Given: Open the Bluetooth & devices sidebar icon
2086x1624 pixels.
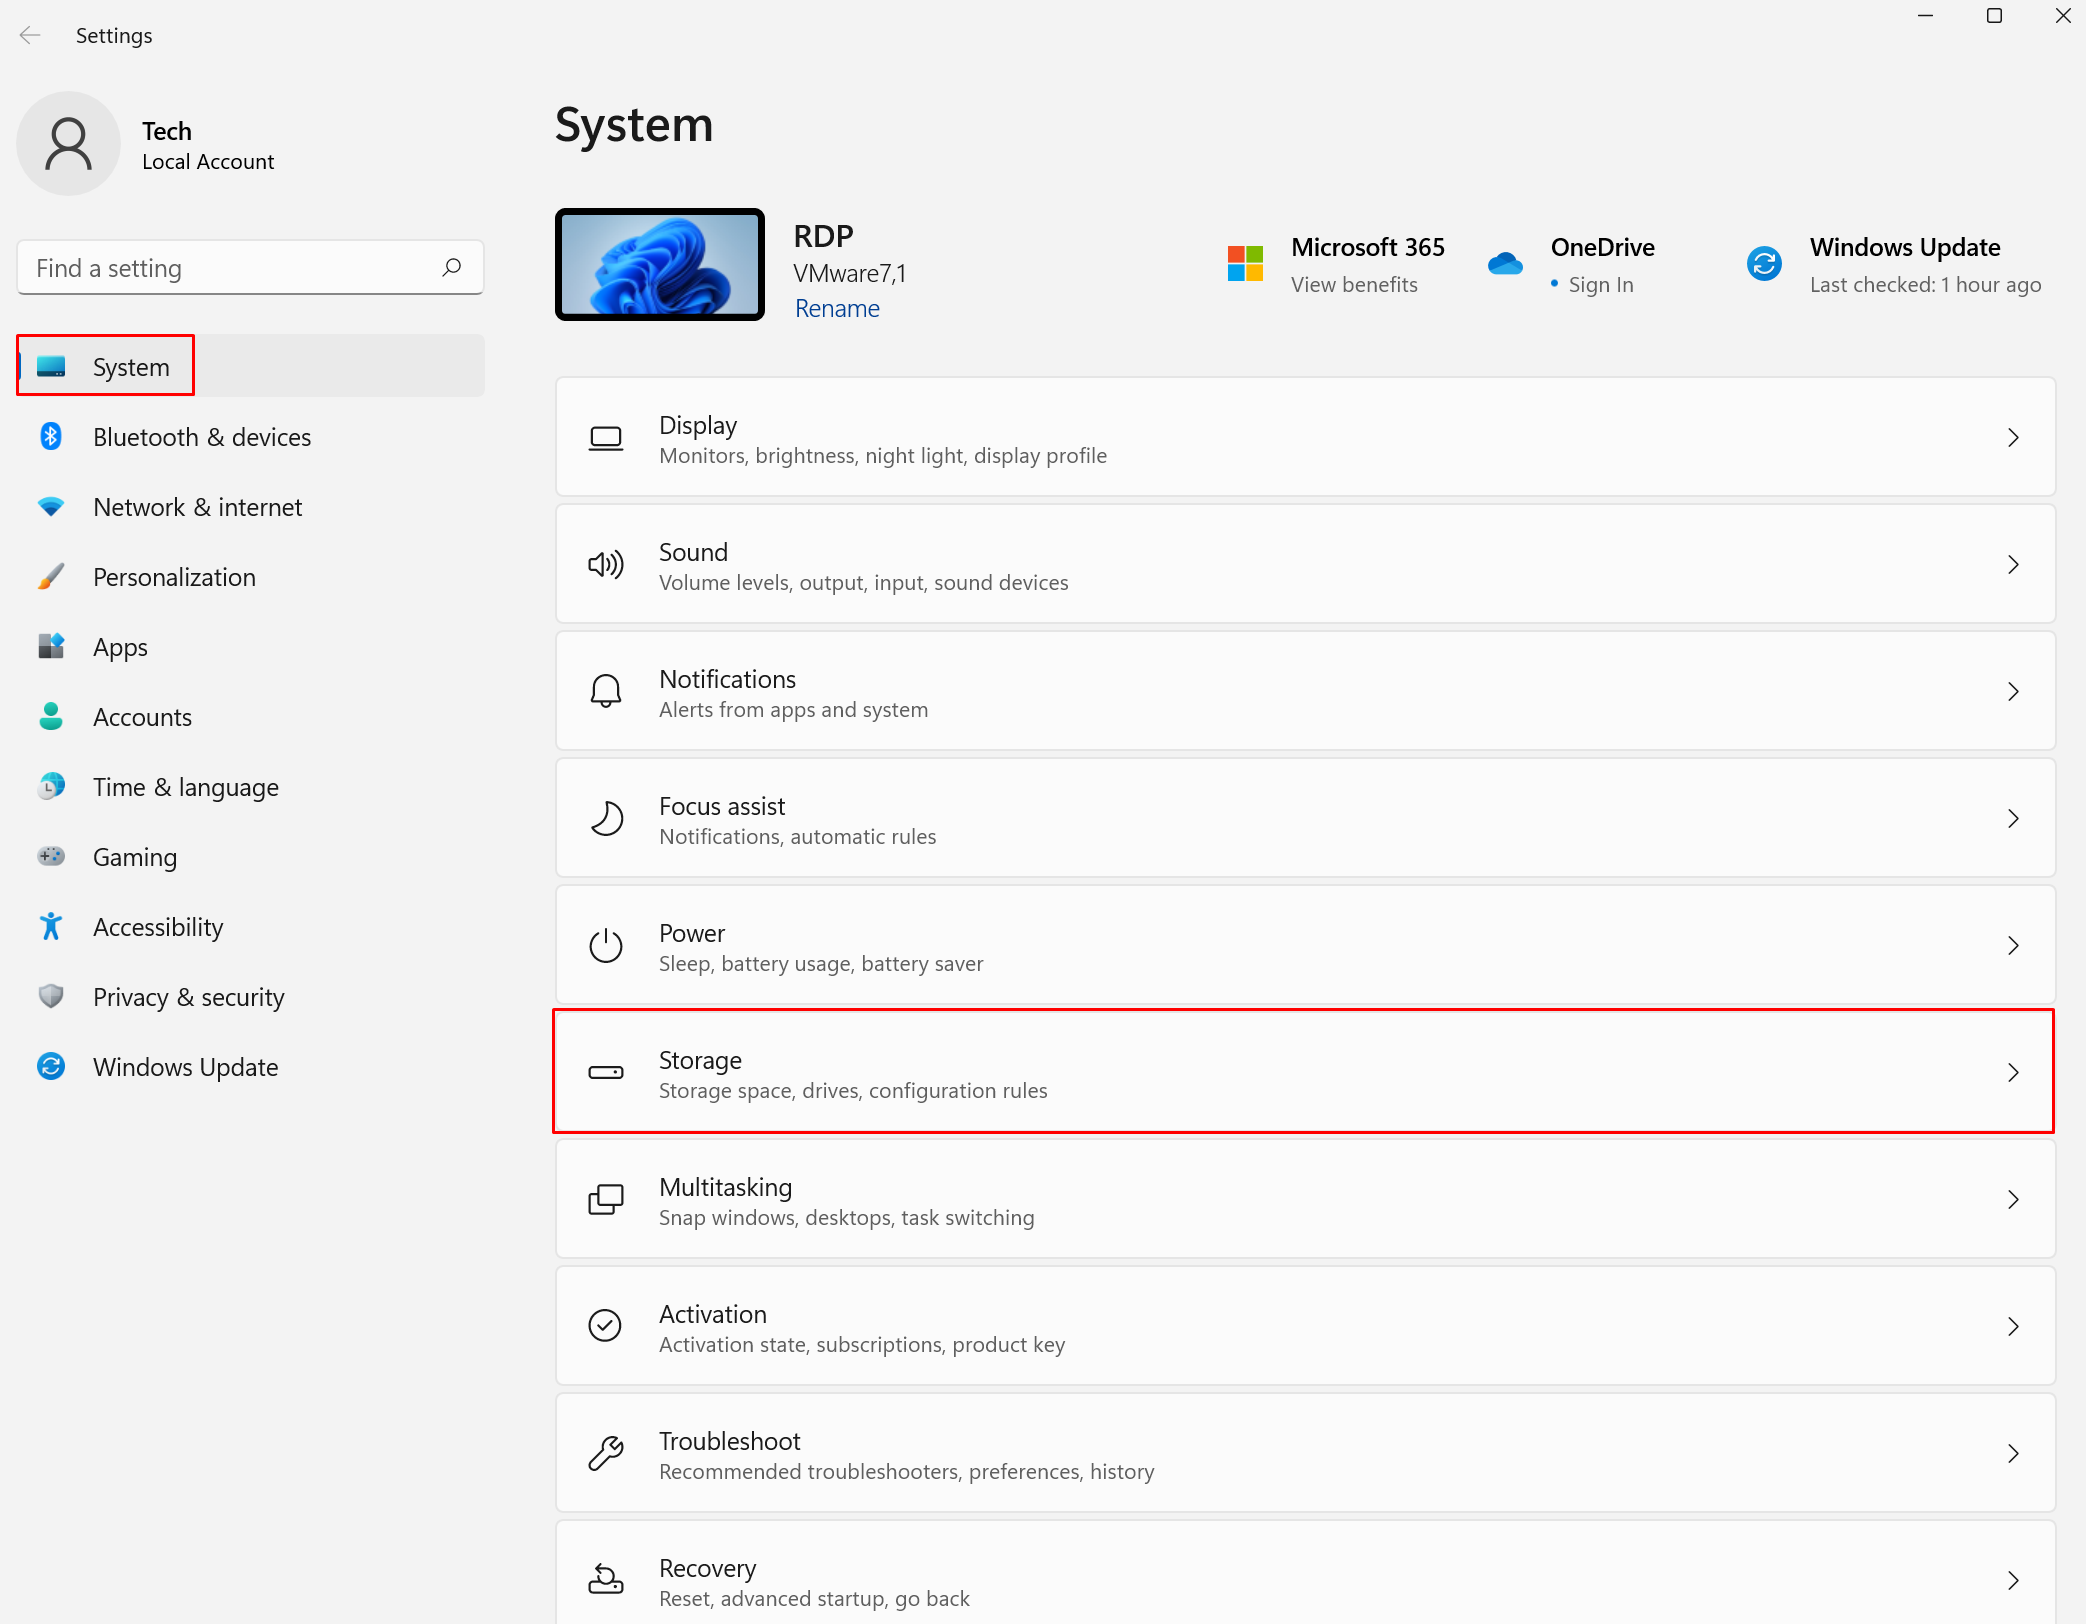Looking at the screenshot, I should (50, 437).
